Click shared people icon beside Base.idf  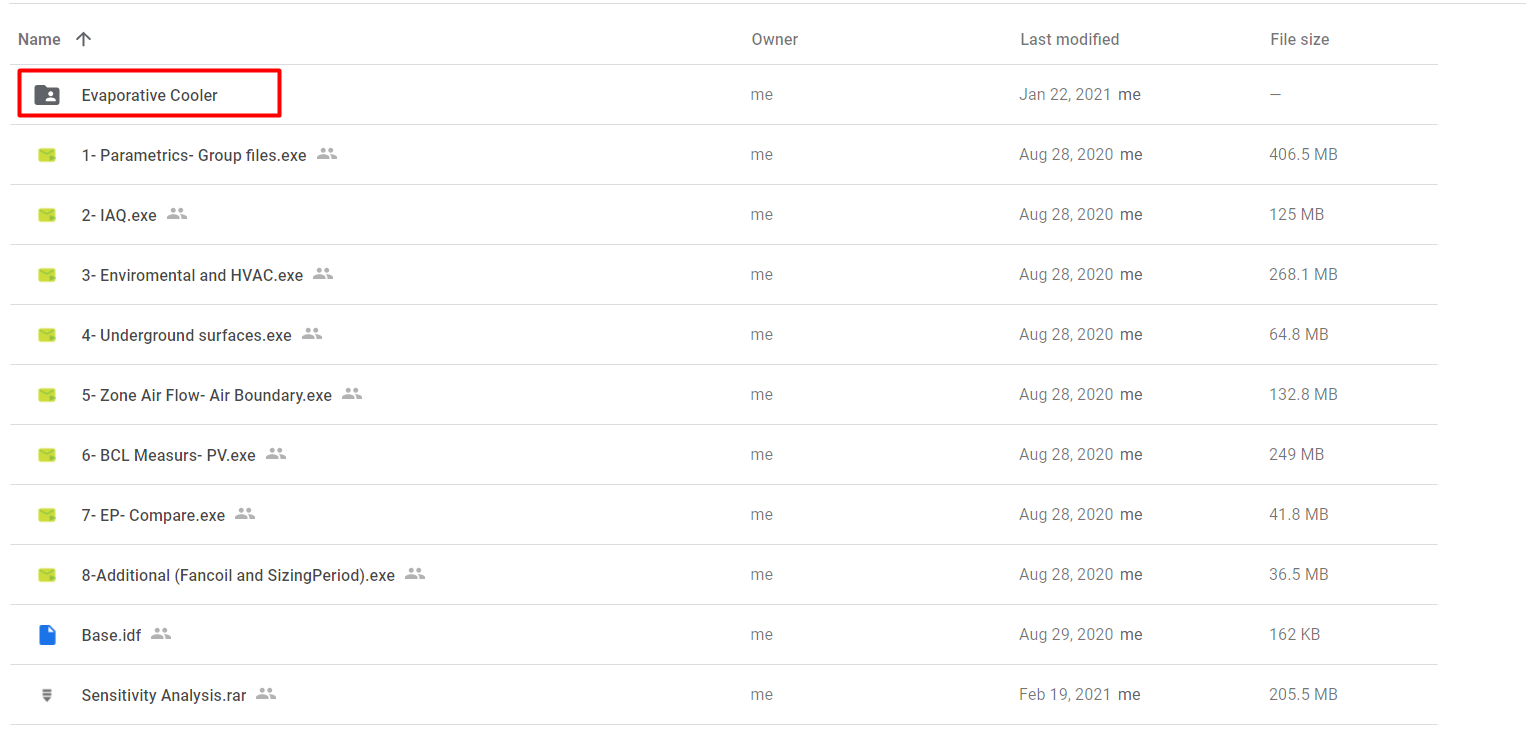click(x=161, y=634)
